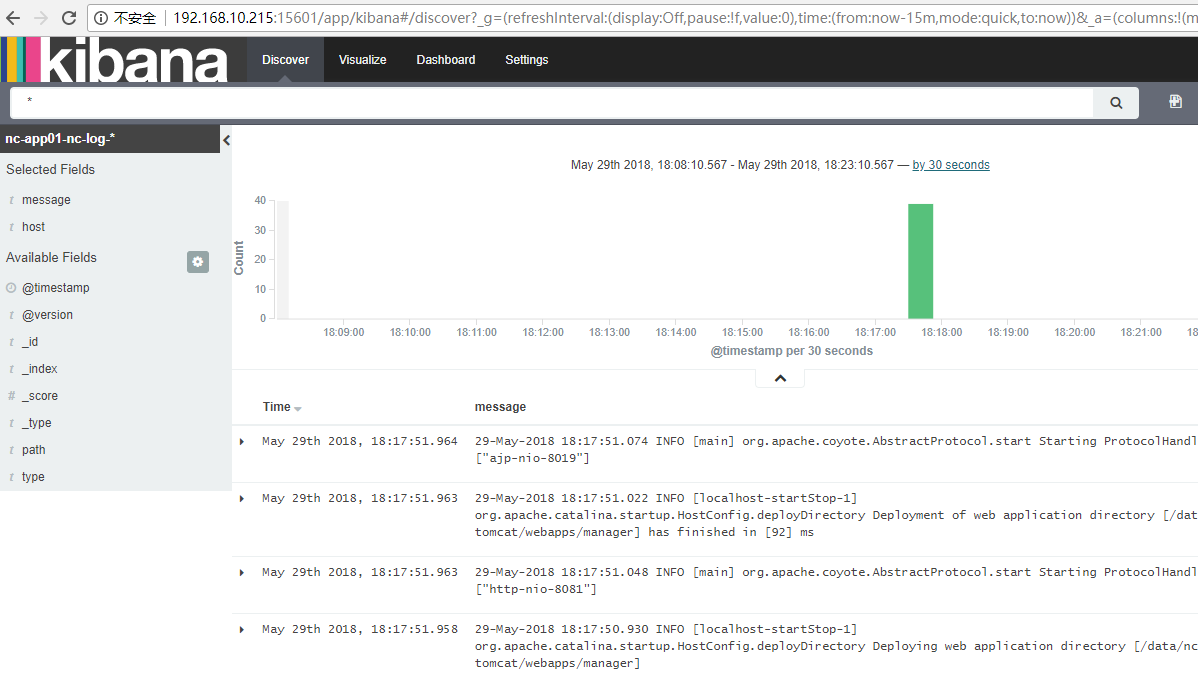The width and height of the screenshot is (1198, 682).
Task: Click the _index available field
Action: pos(40,369)
